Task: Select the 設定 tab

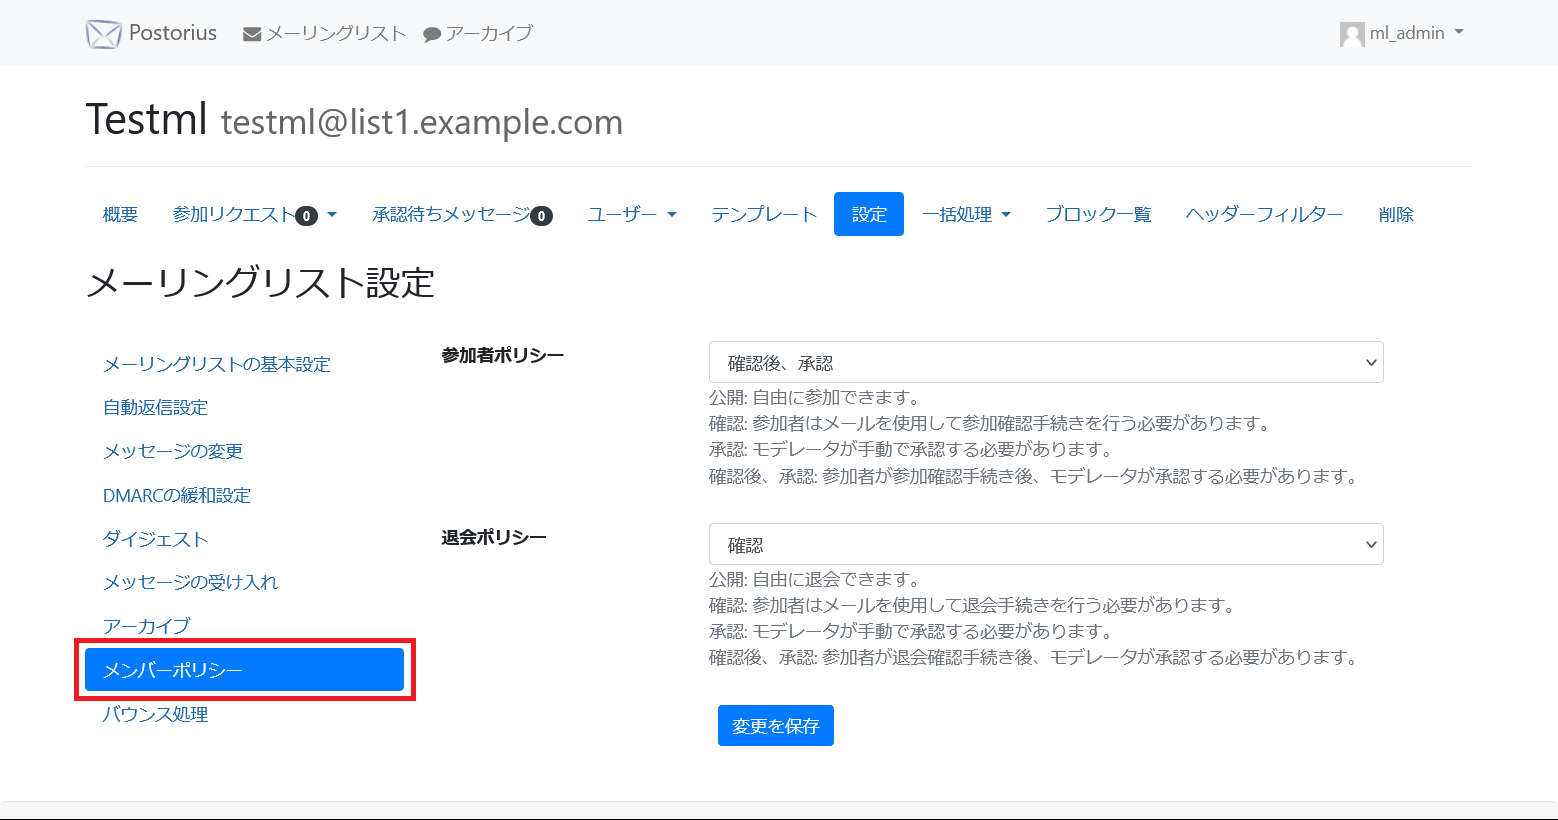Action: [x=869, y=214]
